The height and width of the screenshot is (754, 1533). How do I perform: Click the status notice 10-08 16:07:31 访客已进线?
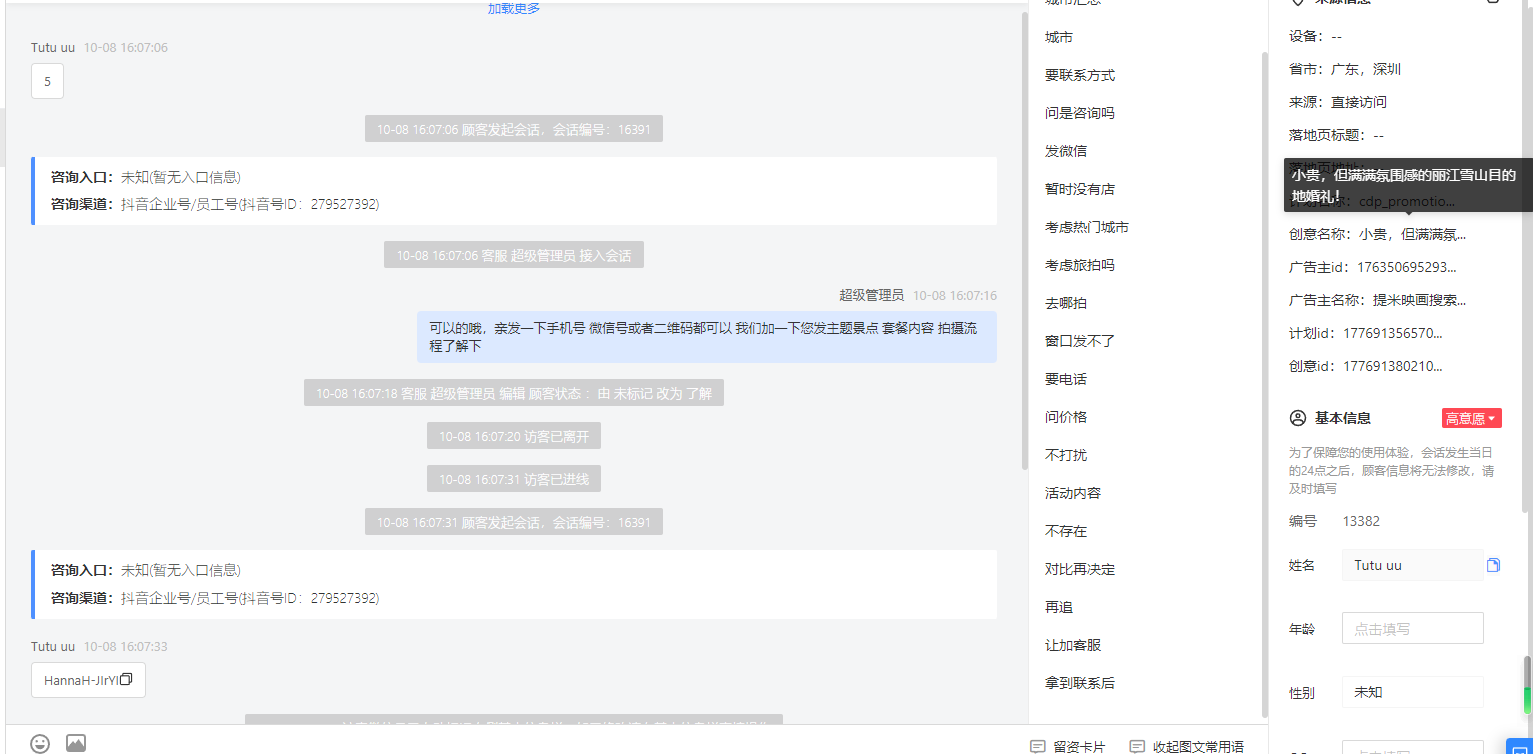[514, 479]
